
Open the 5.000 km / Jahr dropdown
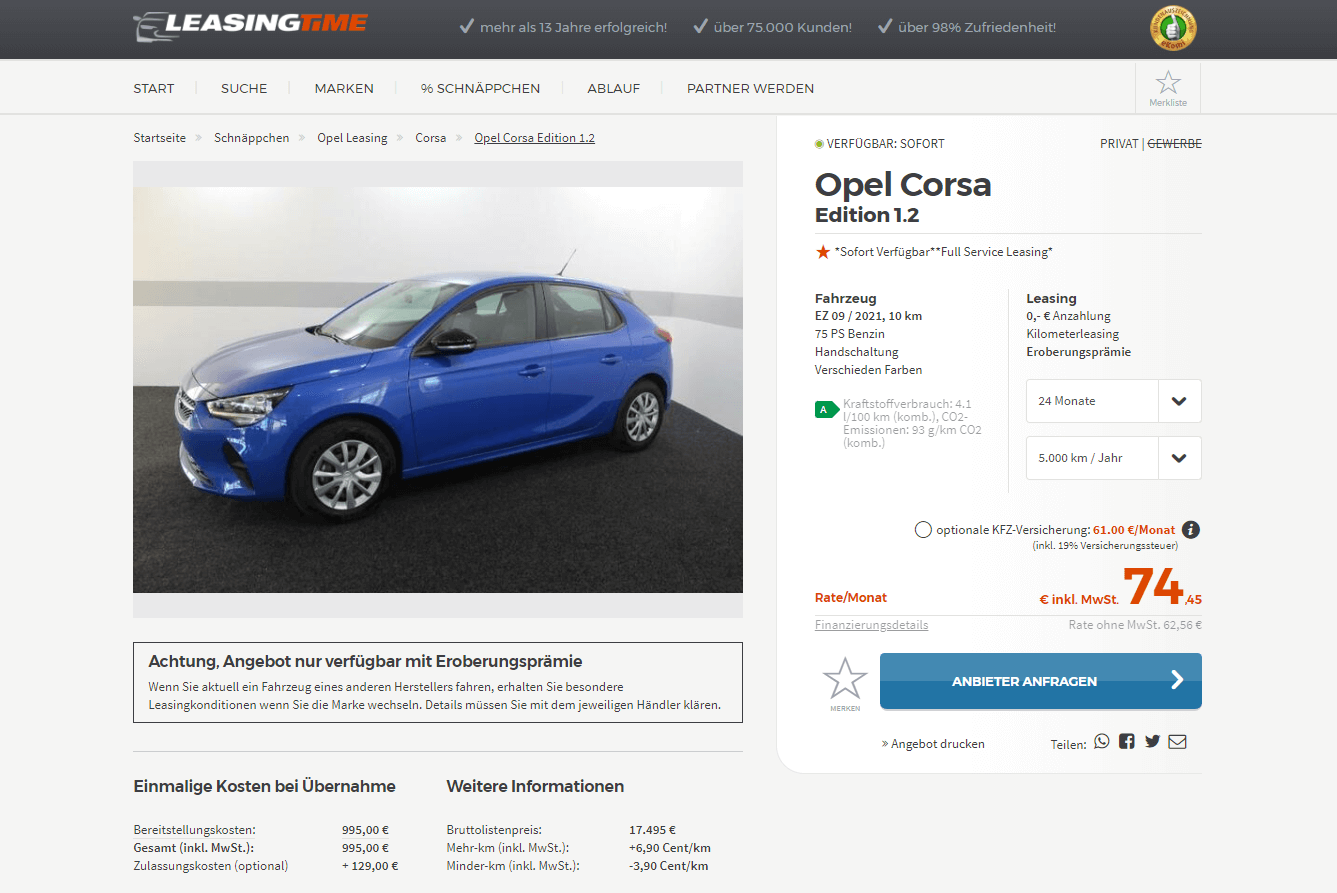pyautogui.click(x=1114, y=458)
